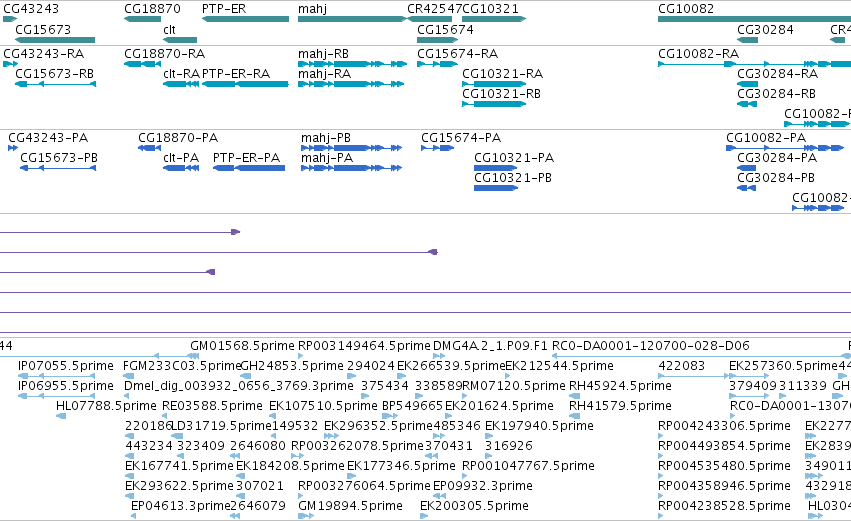
Task: Select the mahj-RA transcript label
Action: pos(325,74)
